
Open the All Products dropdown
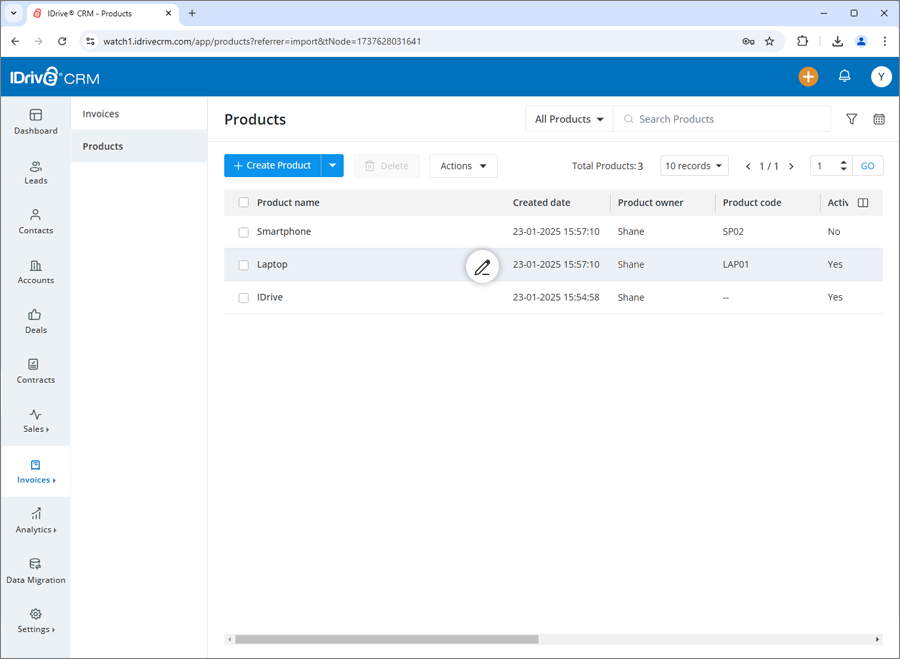point(568,118)
